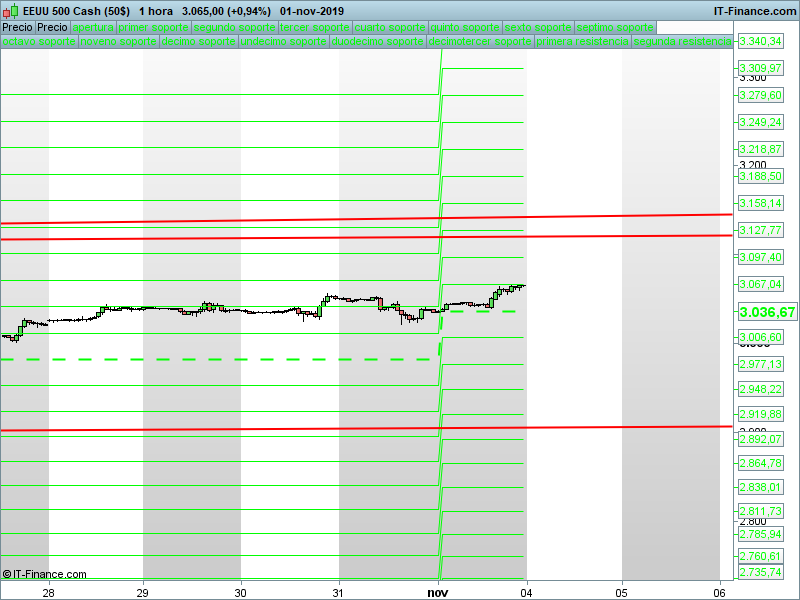Click the 05 date axis label
Image resolution: width=800 pixels, height=600 pixels.
[x=621, y=593]
